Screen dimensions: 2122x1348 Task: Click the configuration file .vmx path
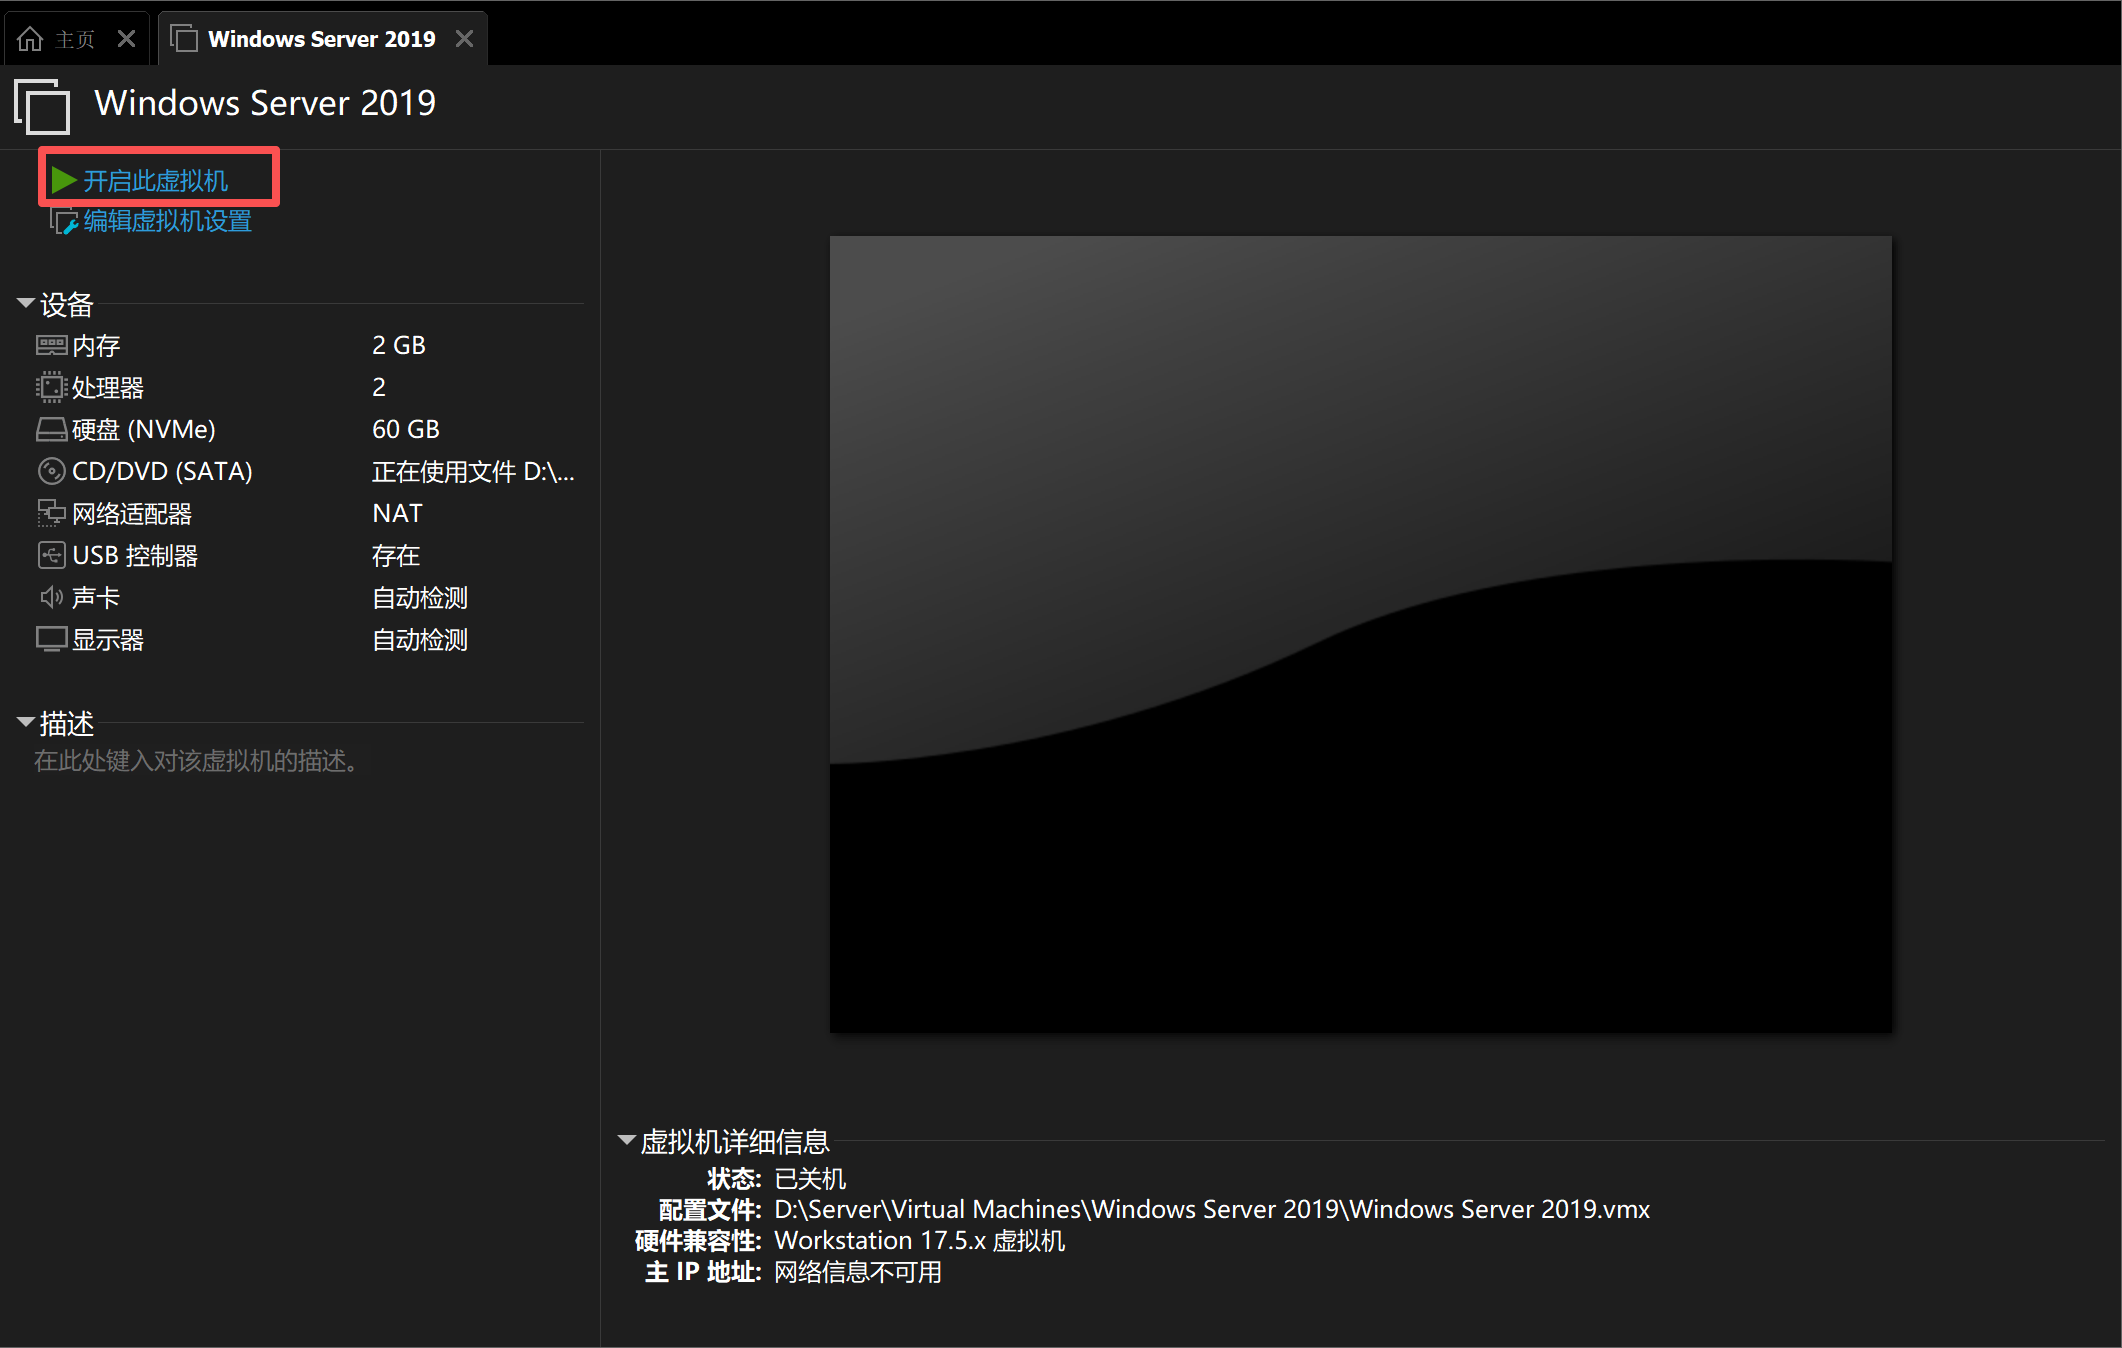click(x=1212, y=1210)
